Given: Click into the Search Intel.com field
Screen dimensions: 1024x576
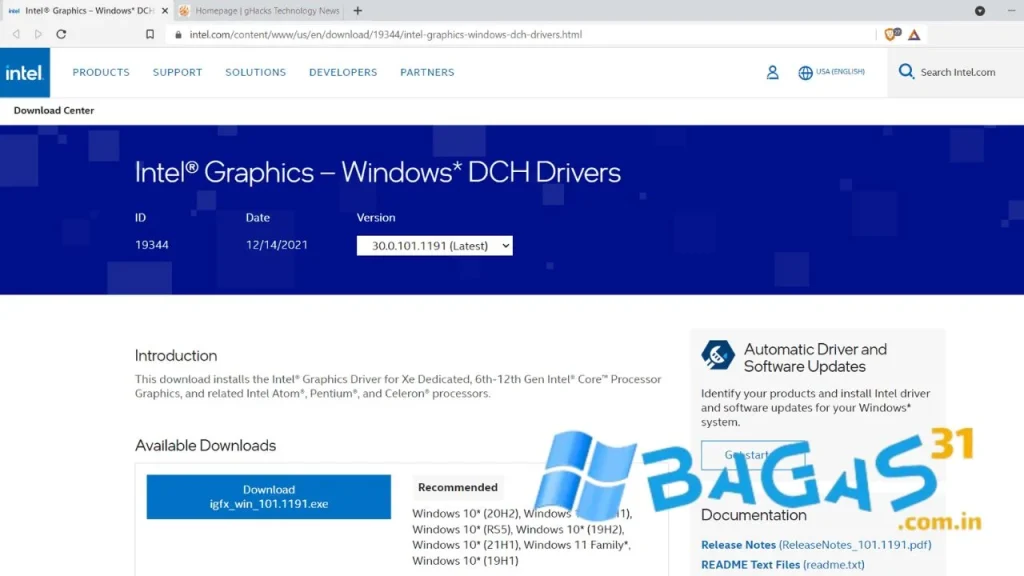Looking at the screenshot, I should (958, 72).
